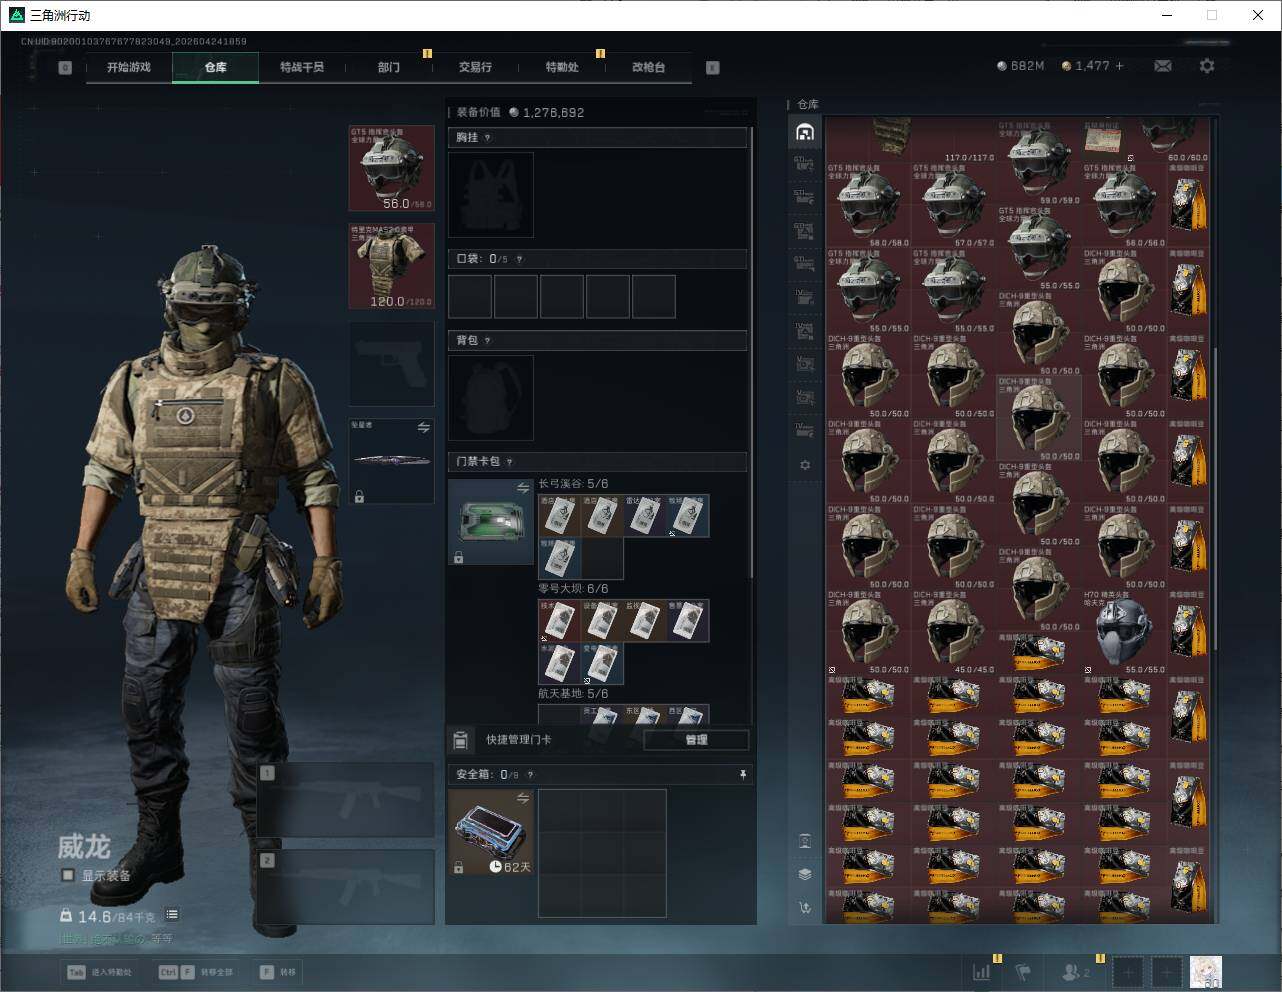
Task: Open the friends list icon
Action: [x=1076, y=971]
